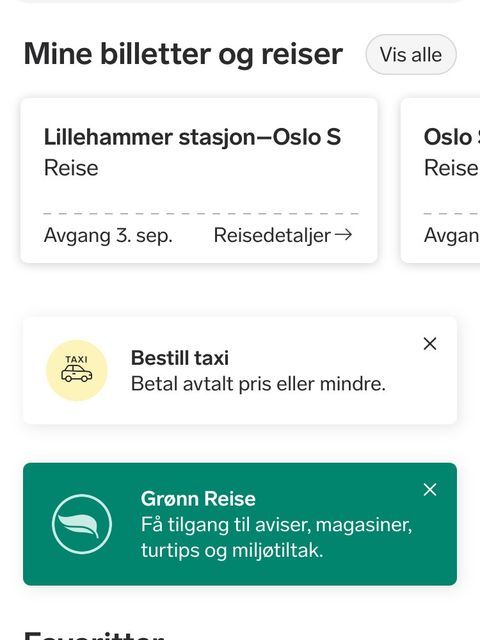This screenshot has height=640, width=480.
Task: Click the cut-off Favoritter heading
Action: (94, 635)
